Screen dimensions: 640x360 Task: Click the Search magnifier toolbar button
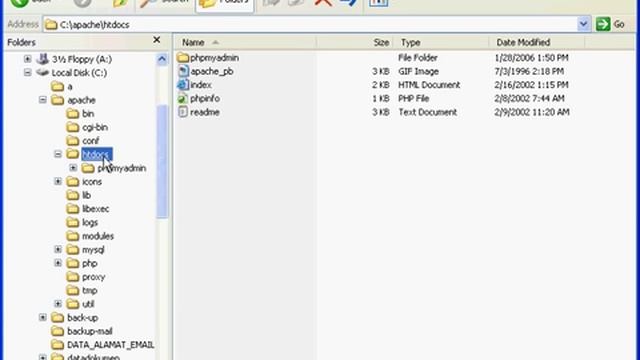coord(164,4)
